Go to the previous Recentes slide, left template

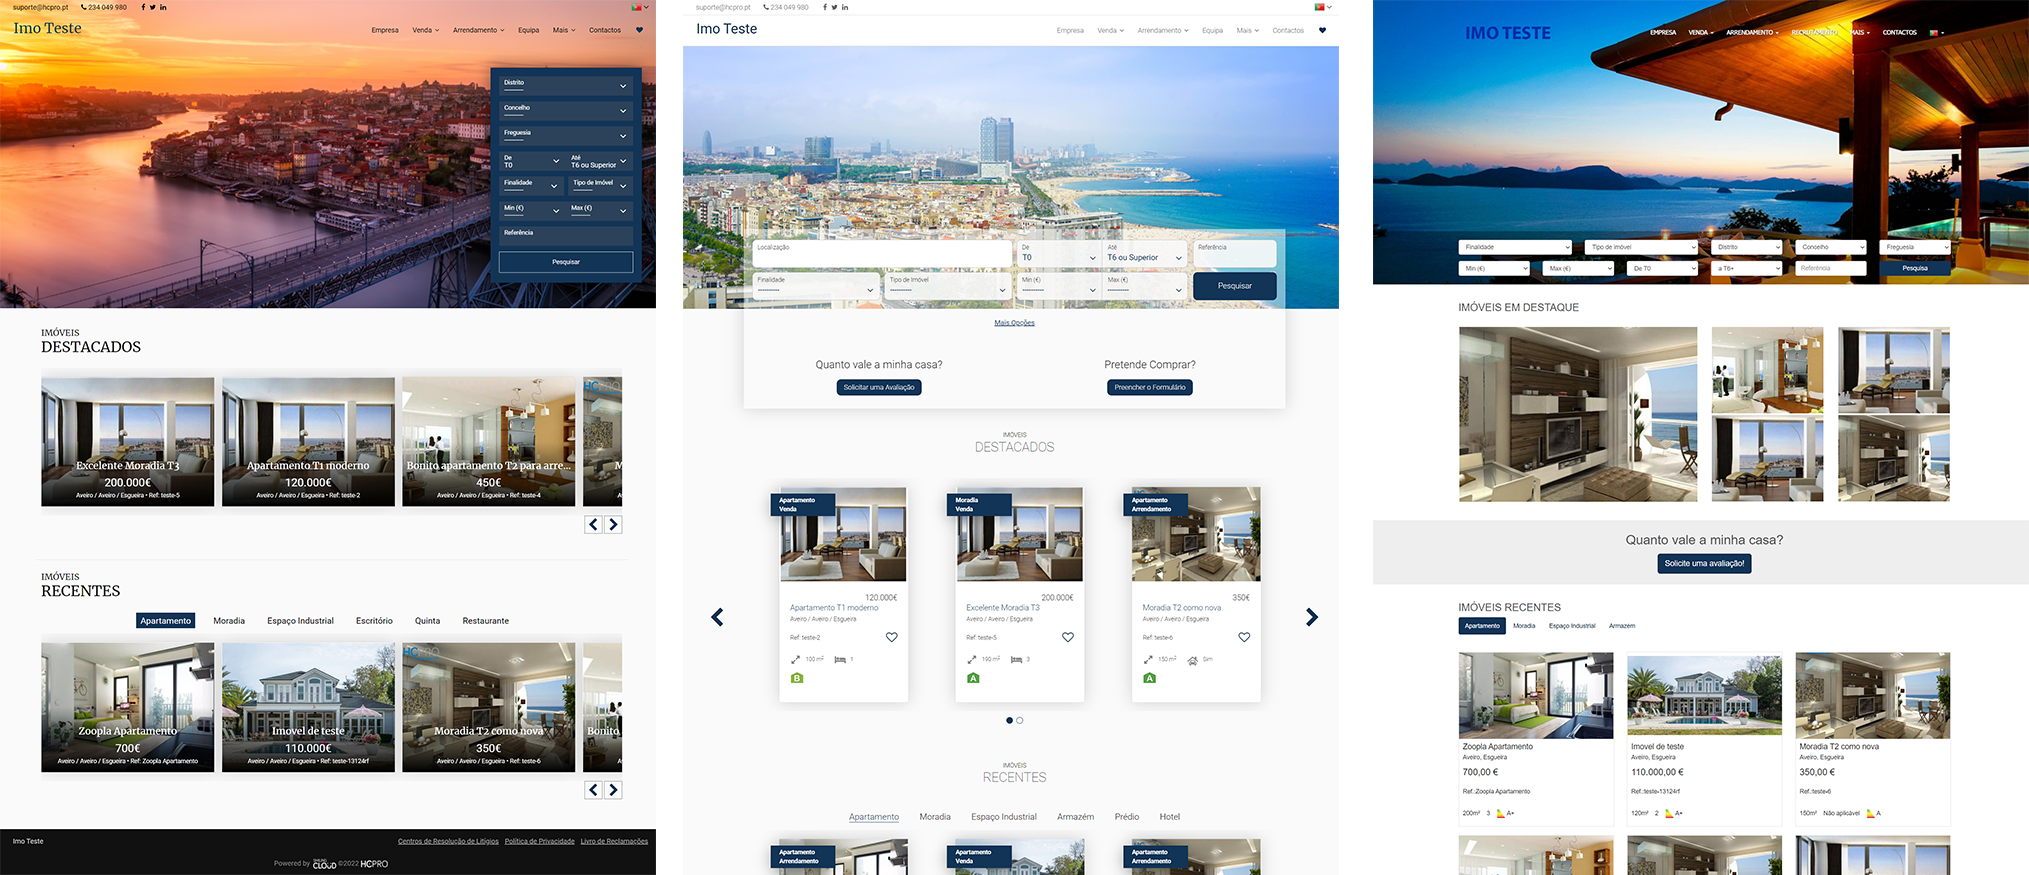[594, 790]
